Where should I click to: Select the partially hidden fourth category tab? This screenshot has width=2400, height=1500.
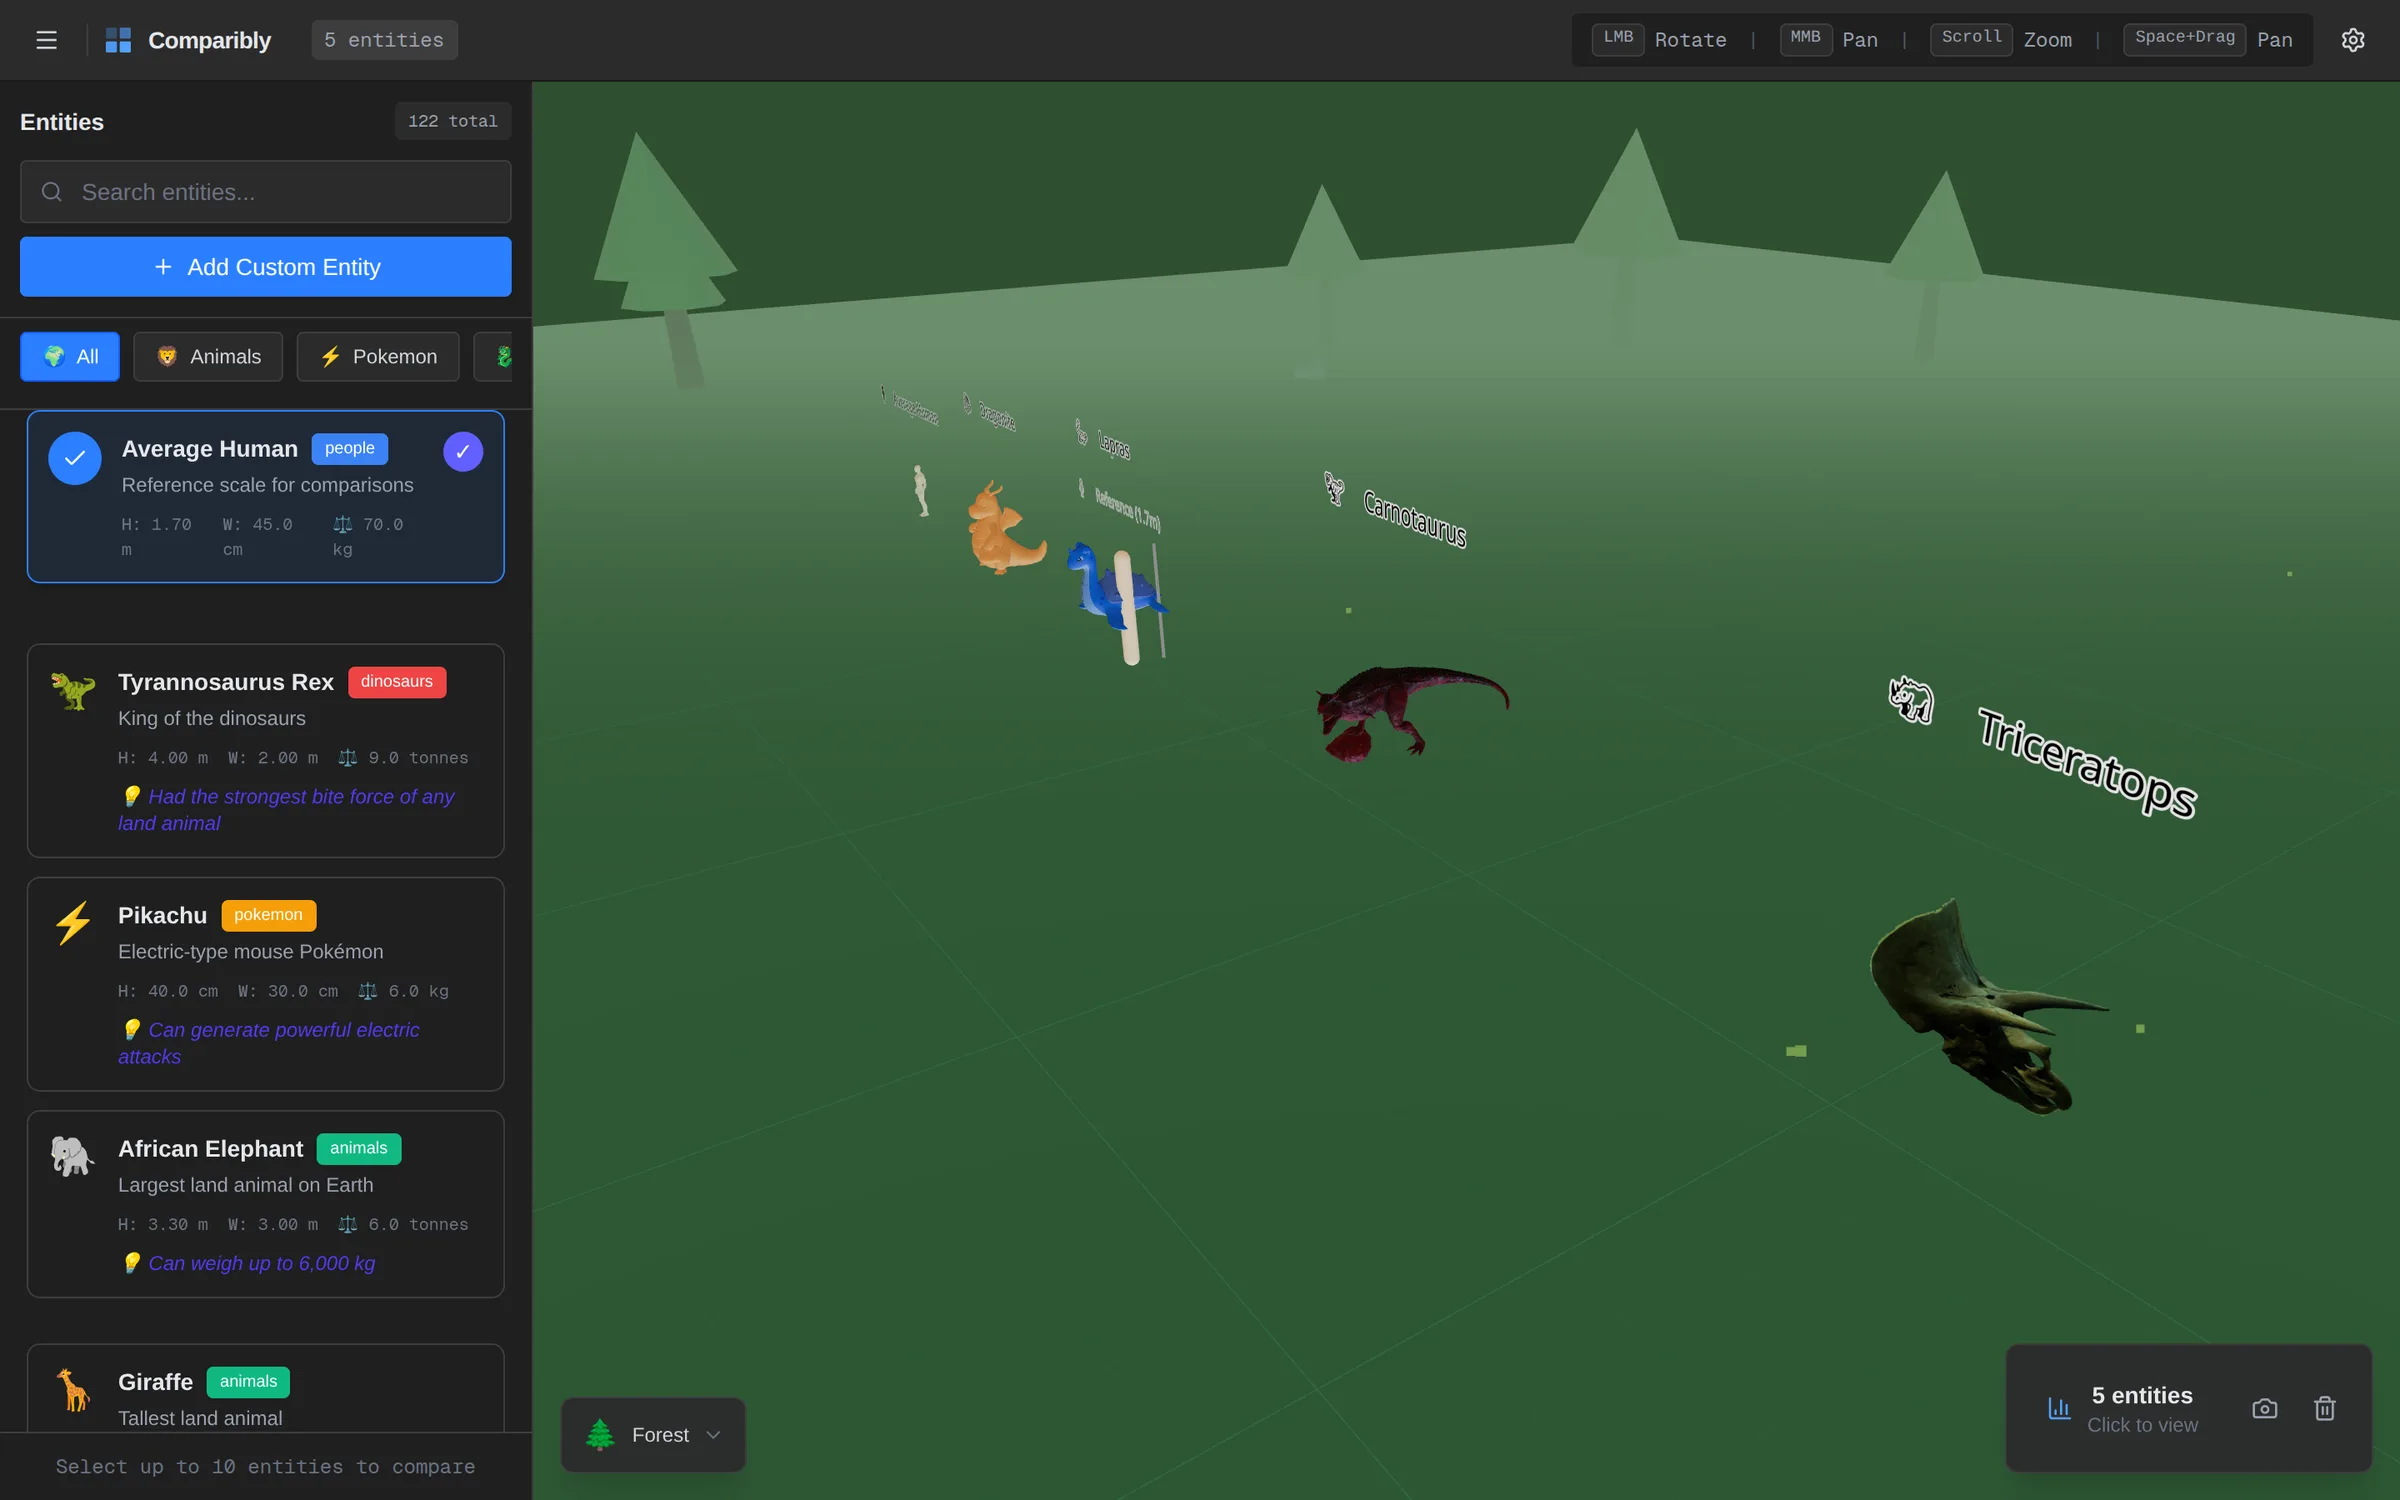coord(493,357)
